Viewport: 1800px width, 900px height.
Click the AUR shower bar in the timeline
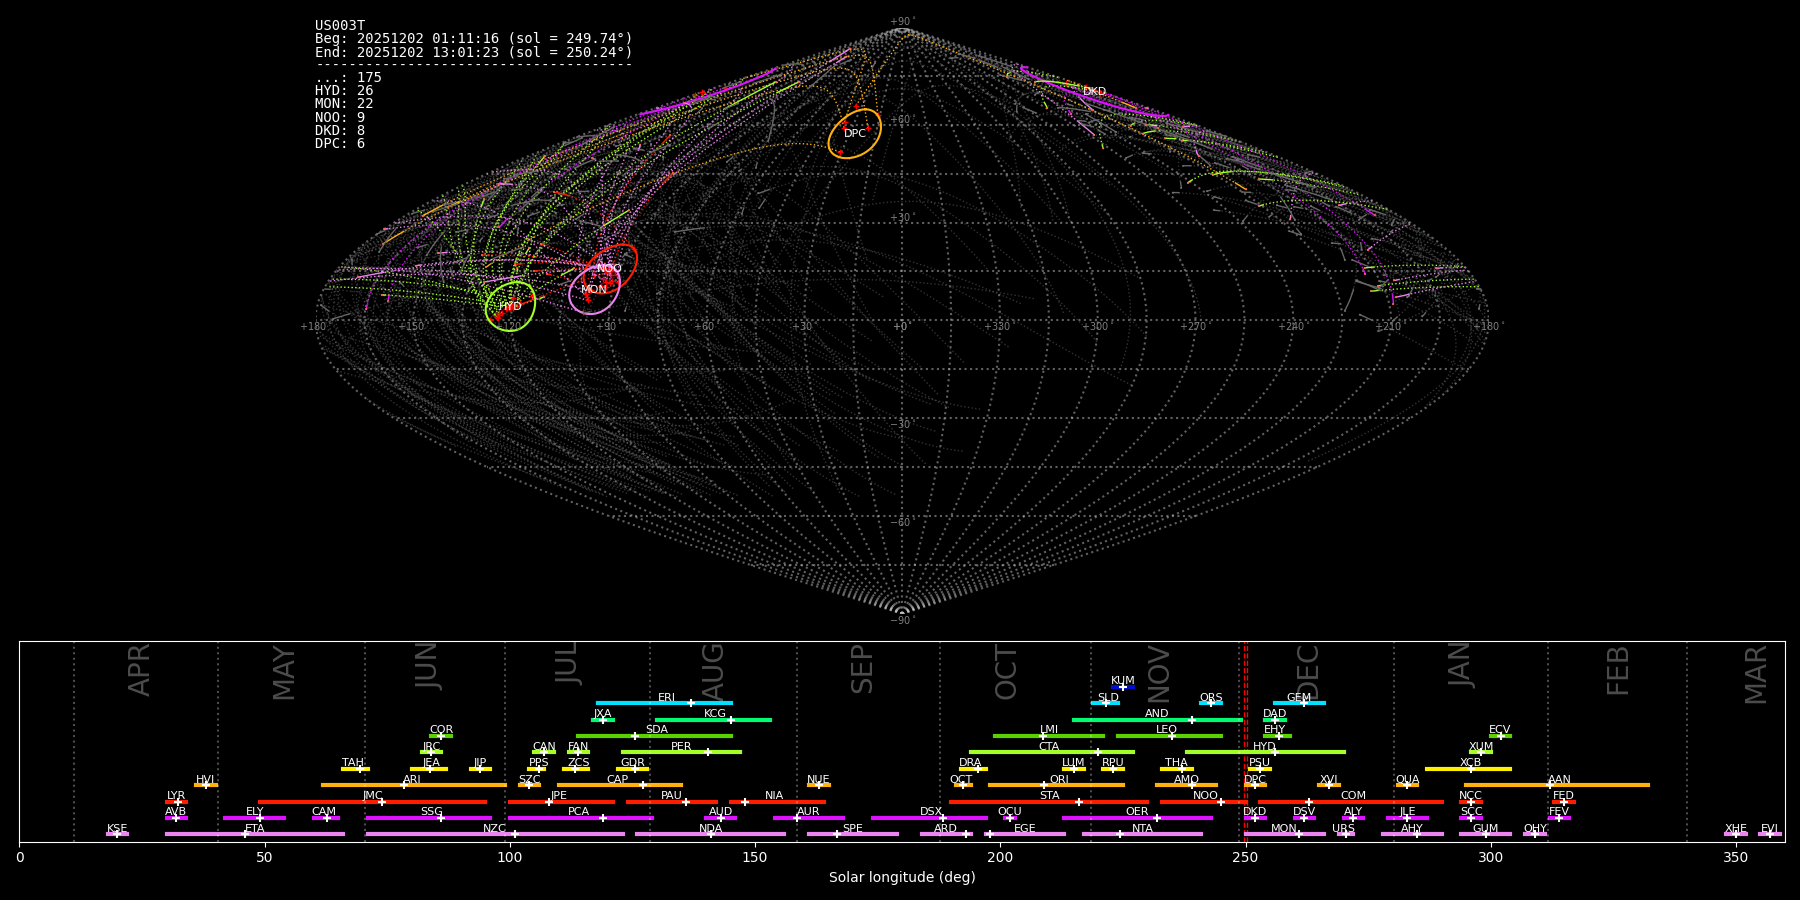(x=808, y=818)
